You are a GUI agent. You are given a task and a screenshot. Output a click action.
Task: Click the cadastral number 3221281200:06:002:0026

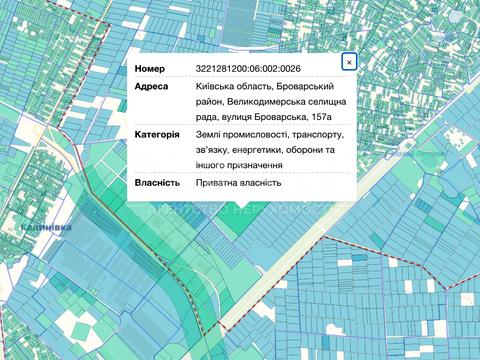248,69
